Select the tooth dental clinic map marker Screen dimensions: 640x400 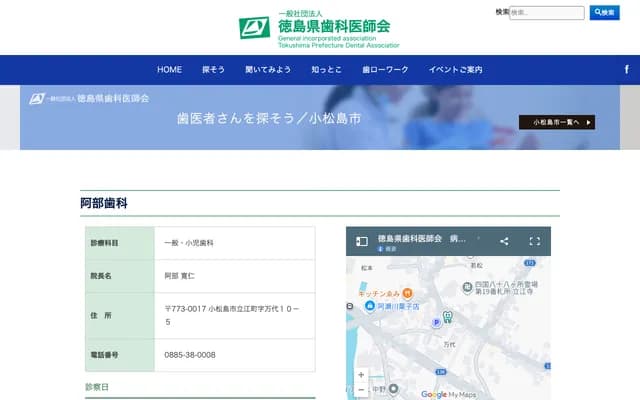[448, 316]
